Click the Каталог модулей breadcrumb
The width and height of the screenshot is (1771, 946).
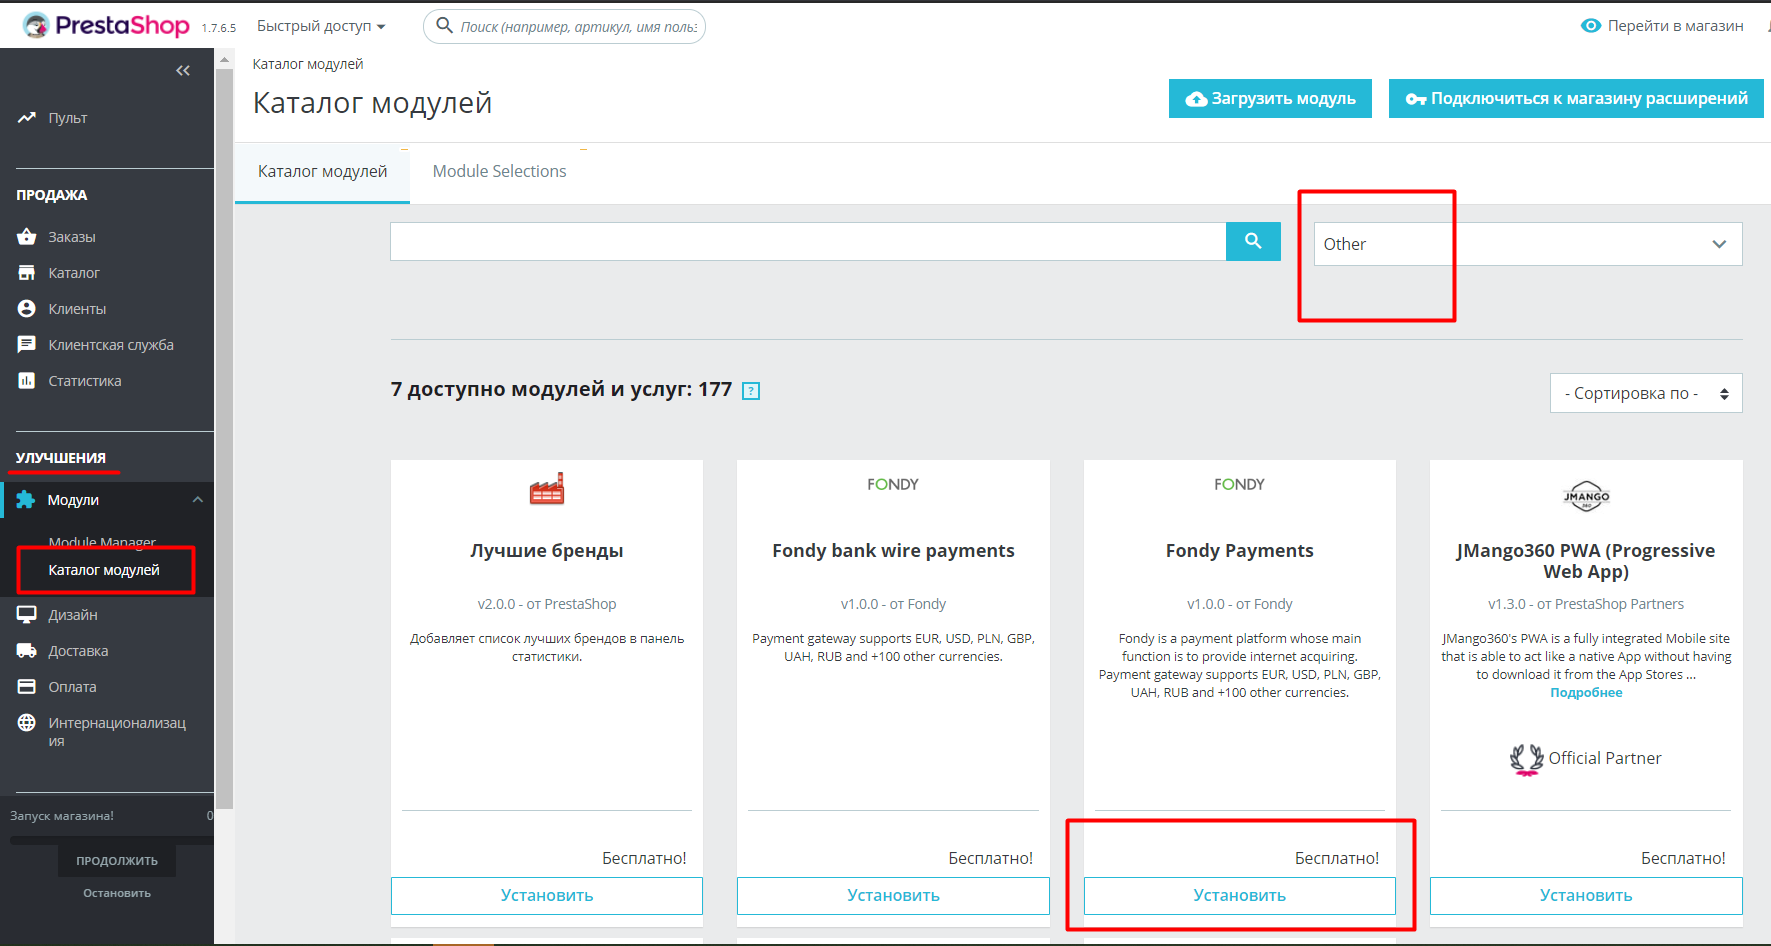pyautogui.click(x=308, y=64)
